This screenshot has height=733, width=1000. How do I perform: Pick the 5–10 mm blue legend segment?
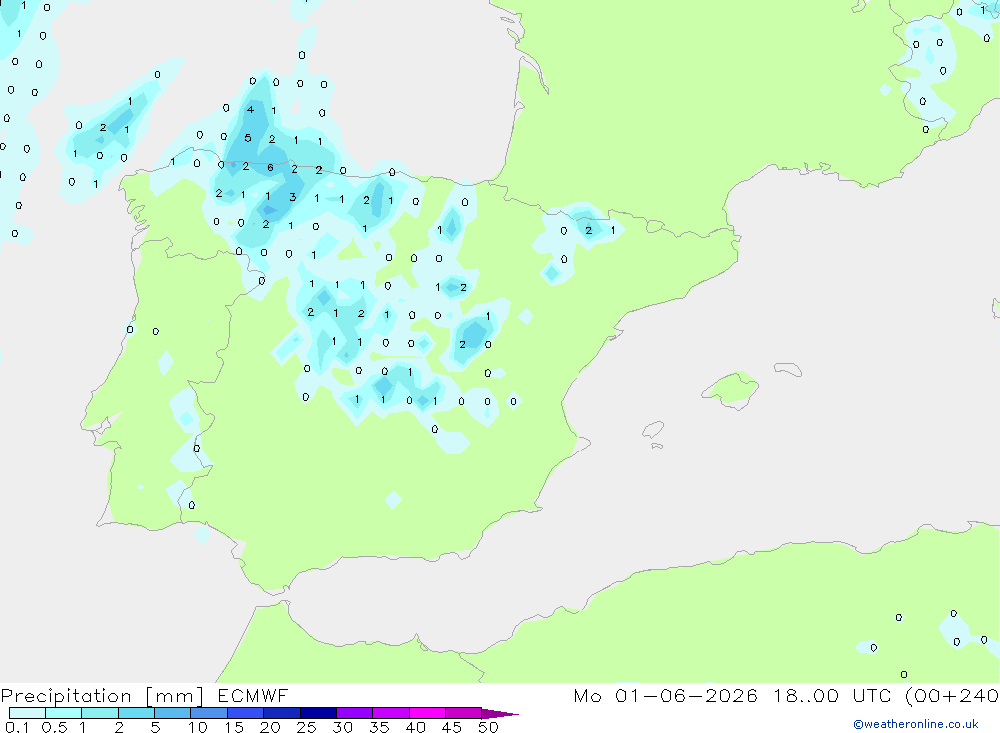[x=173, y=713]
